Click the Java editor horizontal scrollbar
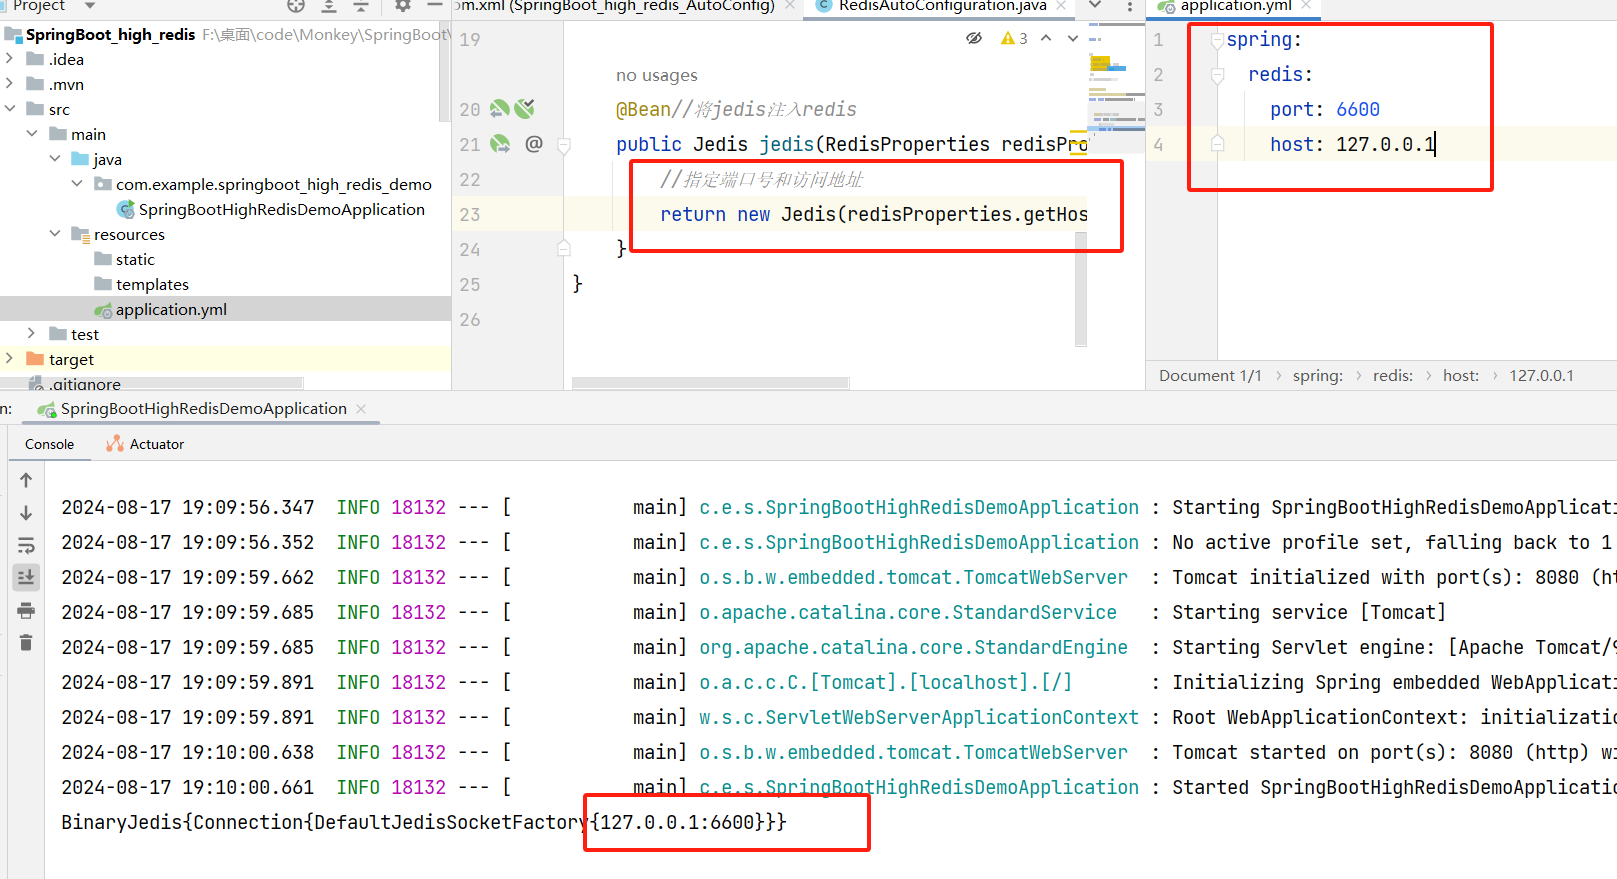This screenshot has height=879, width=1617. (711, 383)
